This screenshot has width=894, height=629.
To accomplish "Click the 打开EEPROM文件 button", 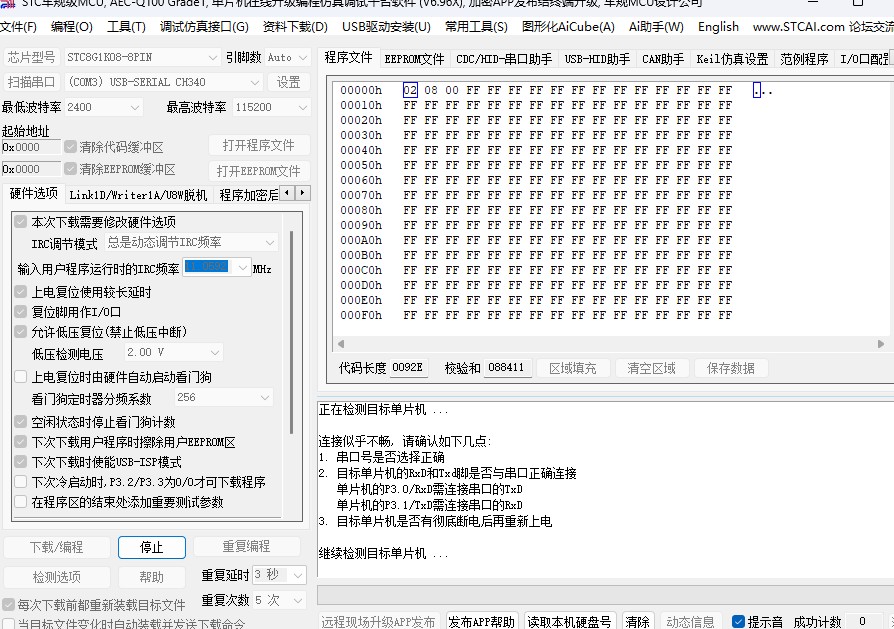I will (x=258, y=171).
